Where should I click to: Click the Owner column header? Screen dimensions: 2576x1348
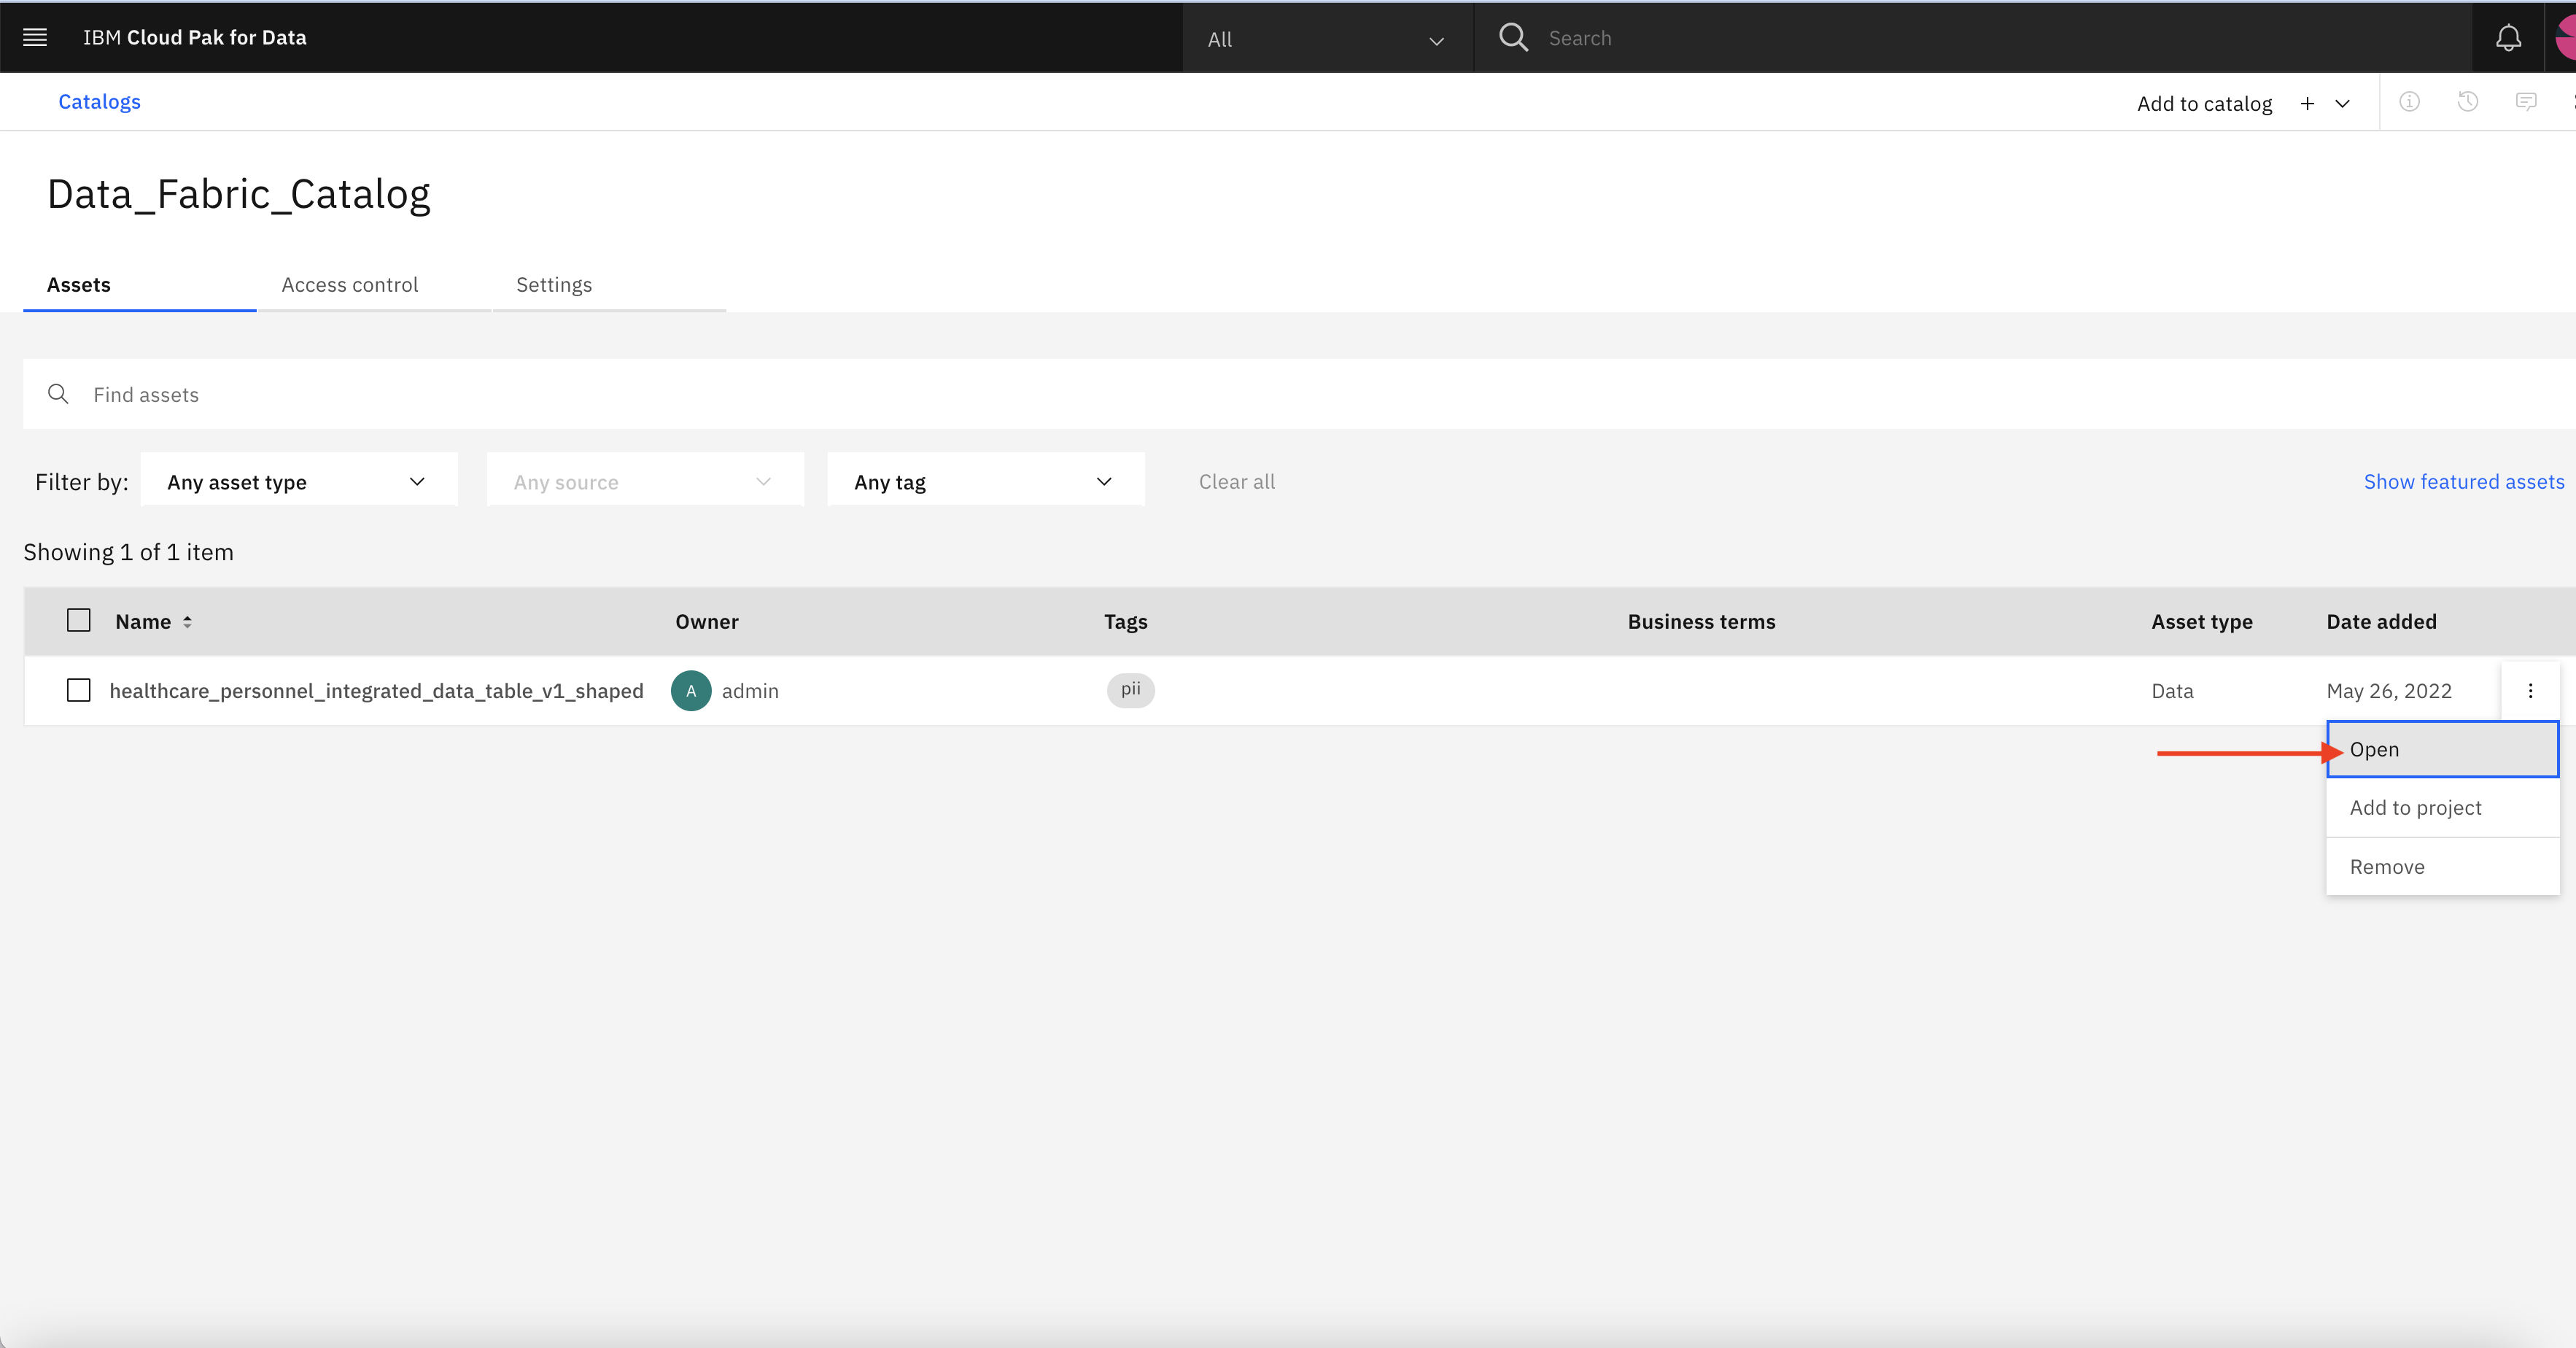click(706, 622)
